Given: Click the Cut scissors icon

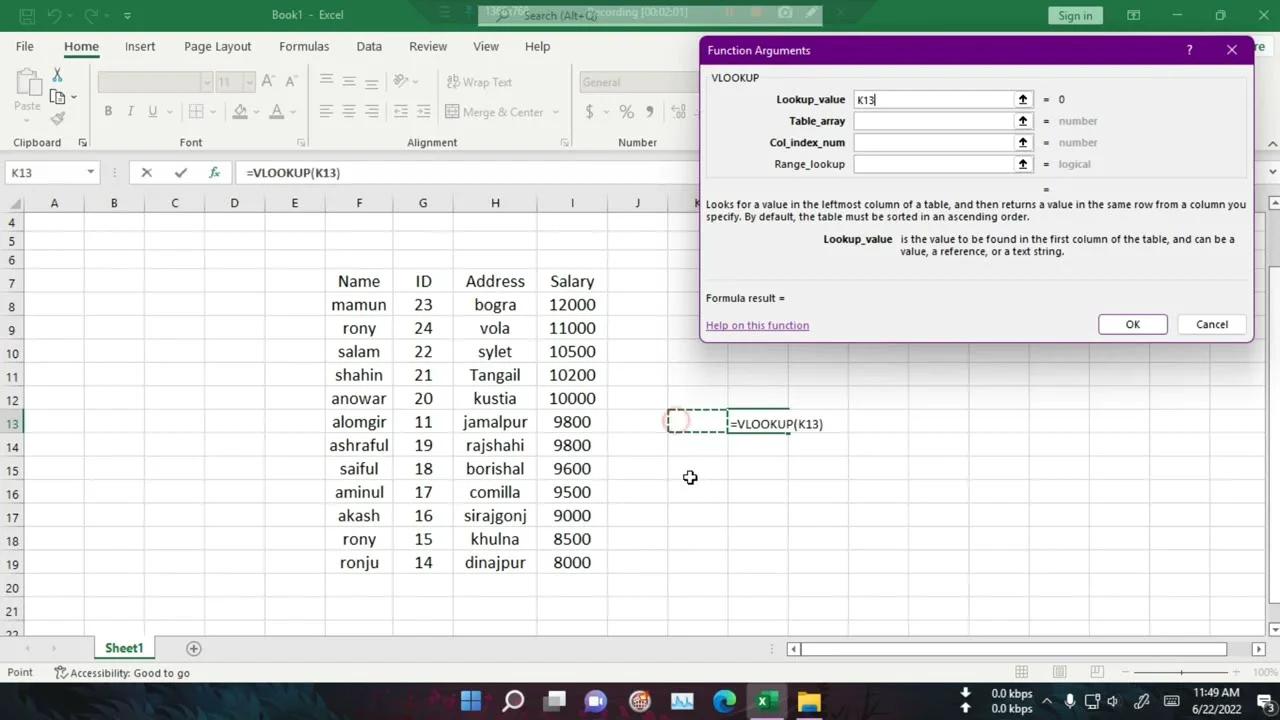Looking at the screenshot, I should [x=57, y=76].
